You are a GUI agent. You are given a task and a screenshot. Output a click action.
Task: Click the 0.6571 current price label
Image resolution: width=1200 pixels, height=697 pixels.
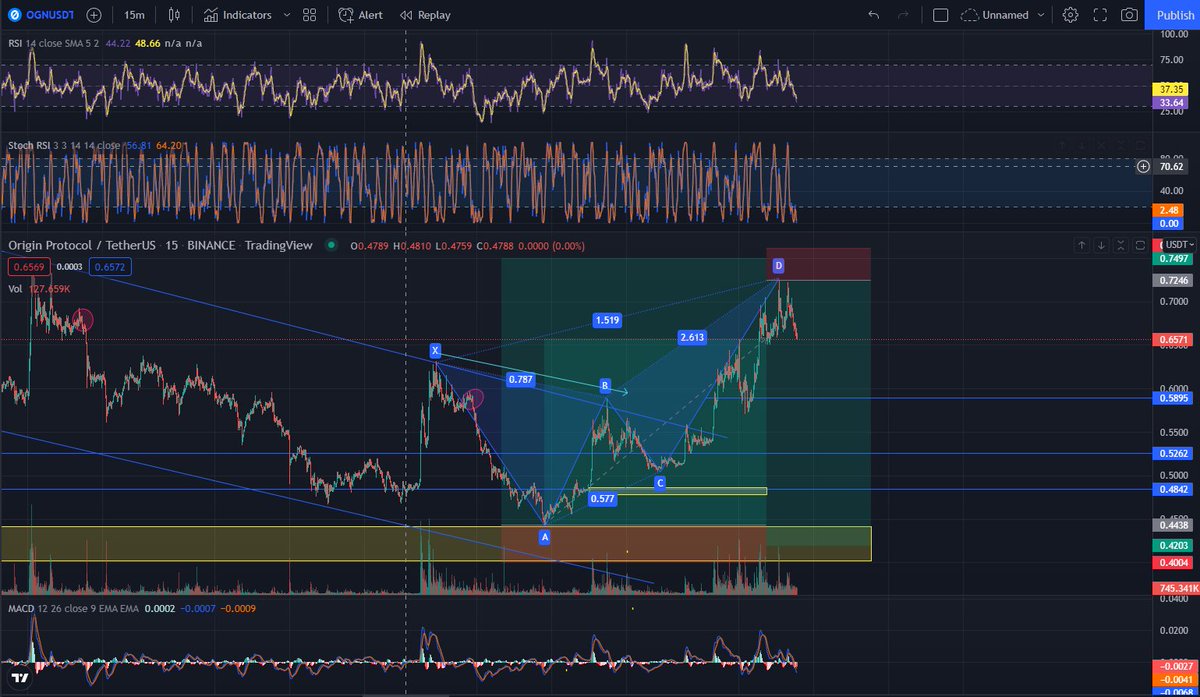[x=1174, y=340]
